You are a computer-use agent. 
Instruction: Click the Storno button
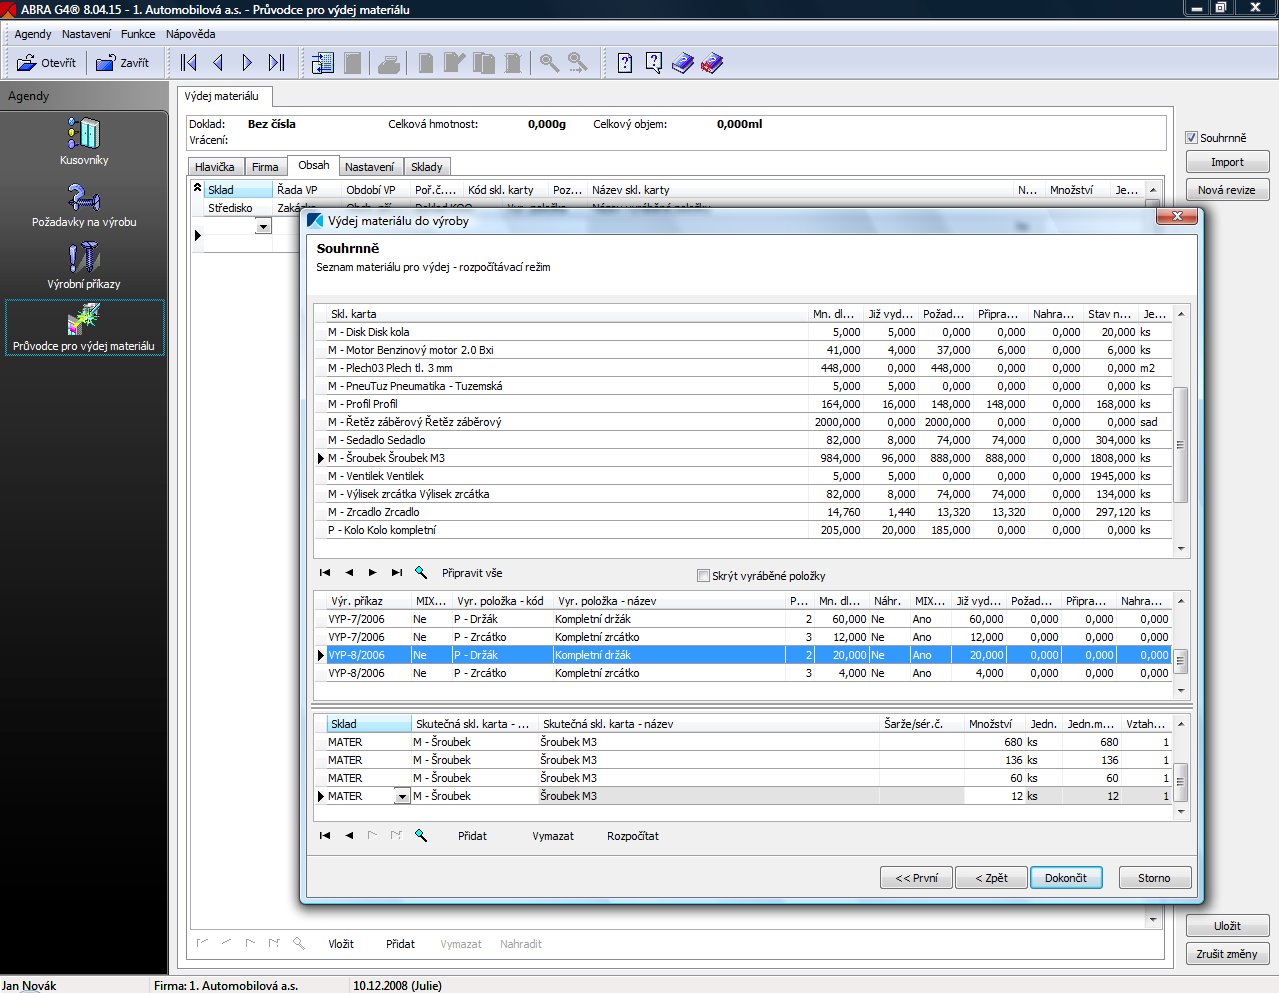(x=1154, y=878)
